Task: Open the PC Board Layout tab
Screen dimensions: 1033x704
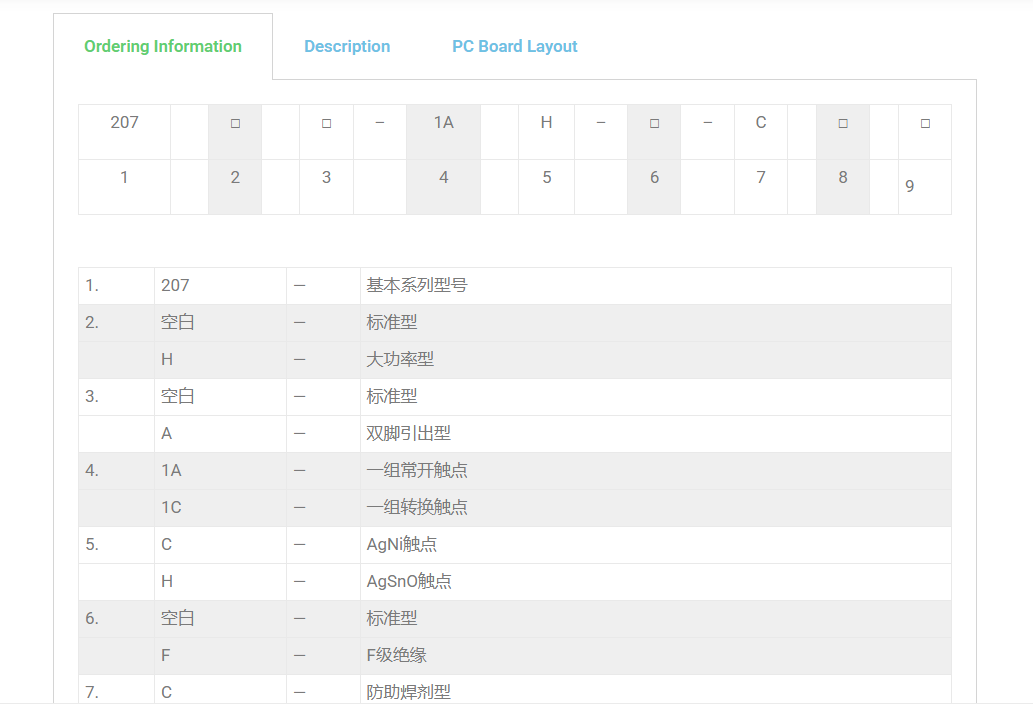Action: click(x=514, y=46)
